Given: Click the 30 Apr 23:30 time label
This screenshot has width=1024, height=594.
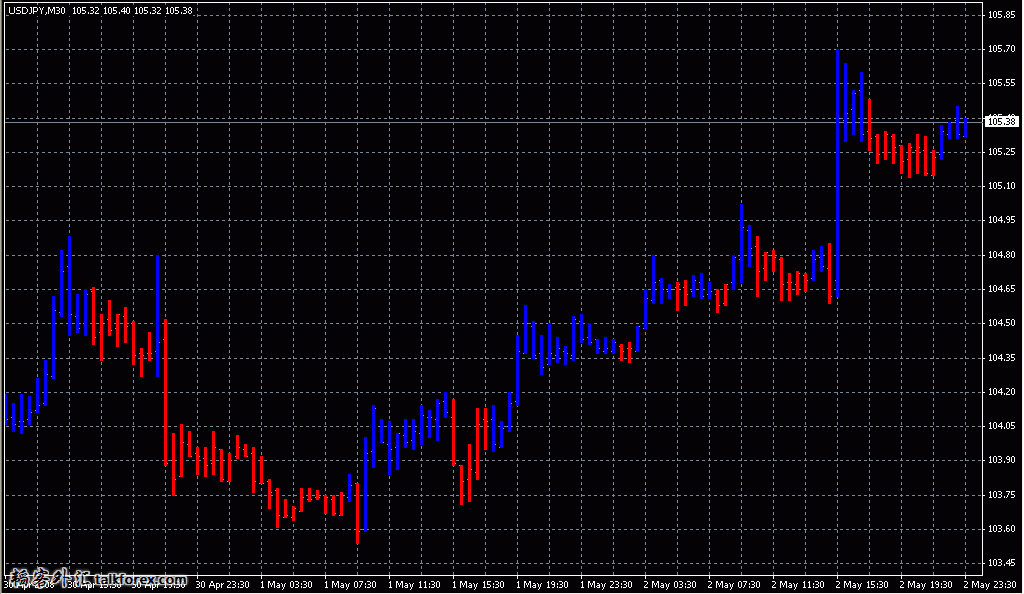Looking at the screenshot, I should (x=222, y=585).
